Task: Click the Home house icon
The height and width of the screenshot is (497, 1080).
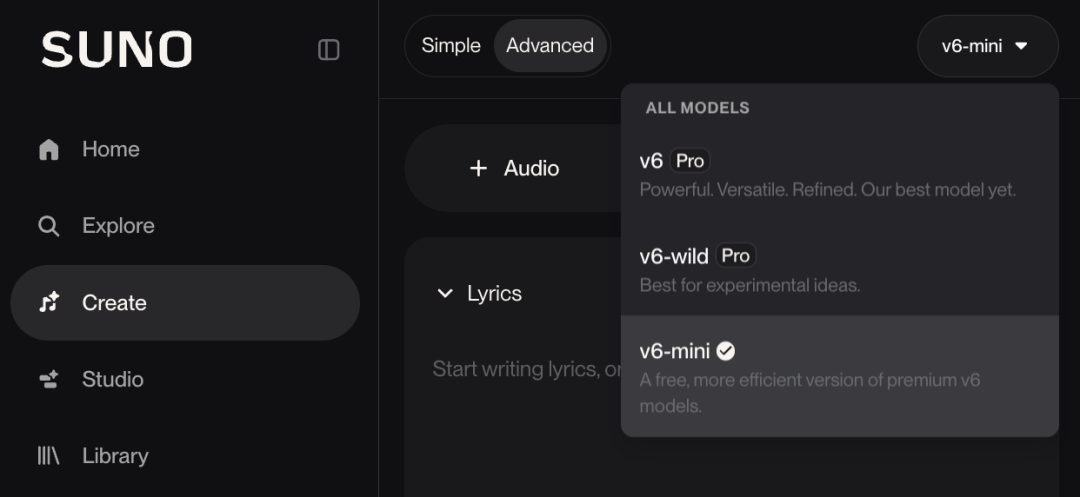Action: coord(49,149)
